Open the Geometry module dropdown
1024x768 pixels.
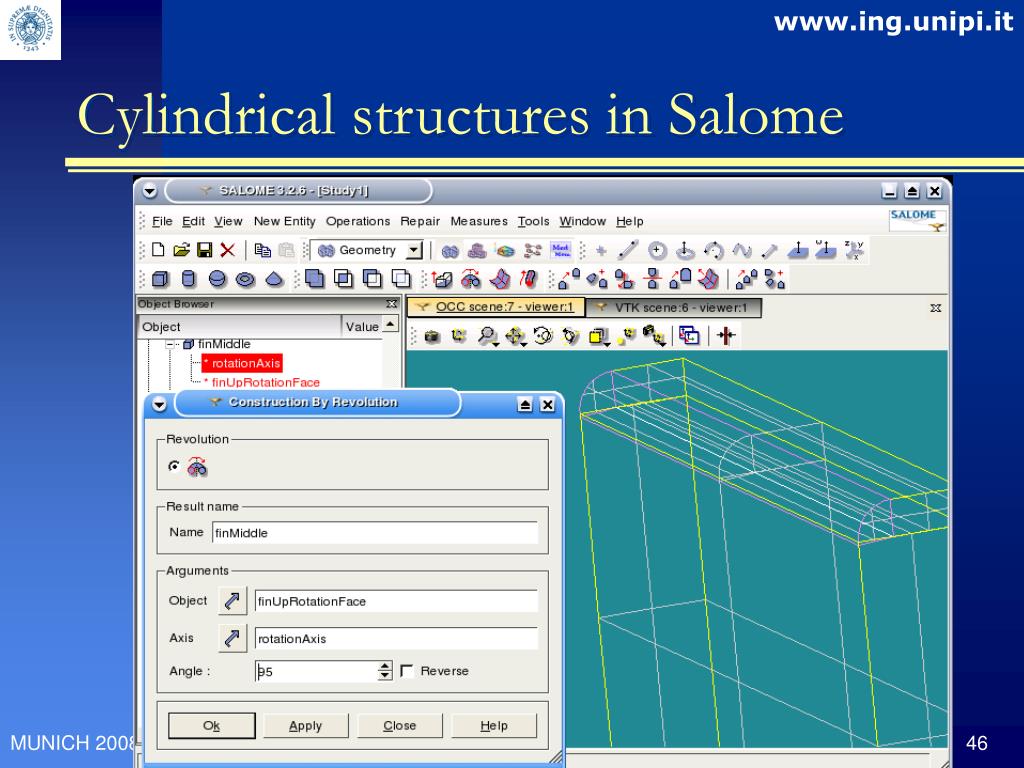414,250
